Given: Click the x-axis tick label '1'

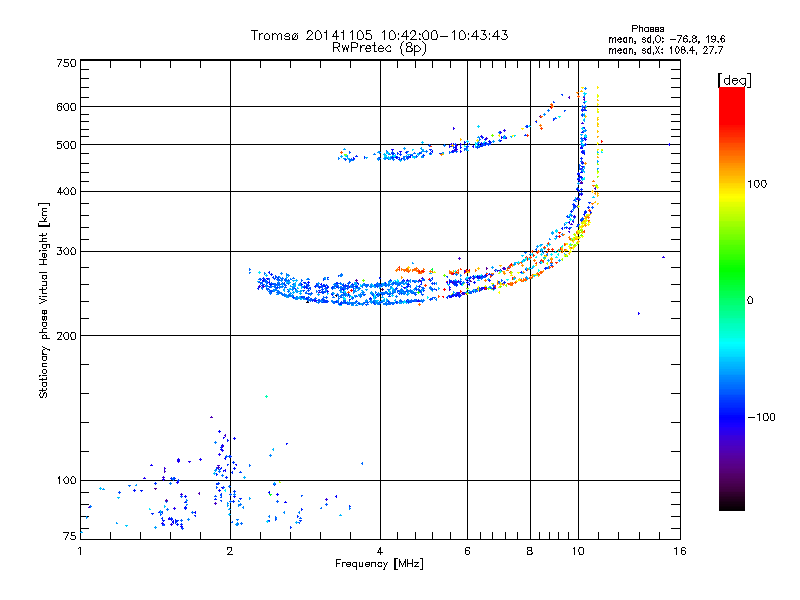Looking at the screenshot, I should point(80,551).
